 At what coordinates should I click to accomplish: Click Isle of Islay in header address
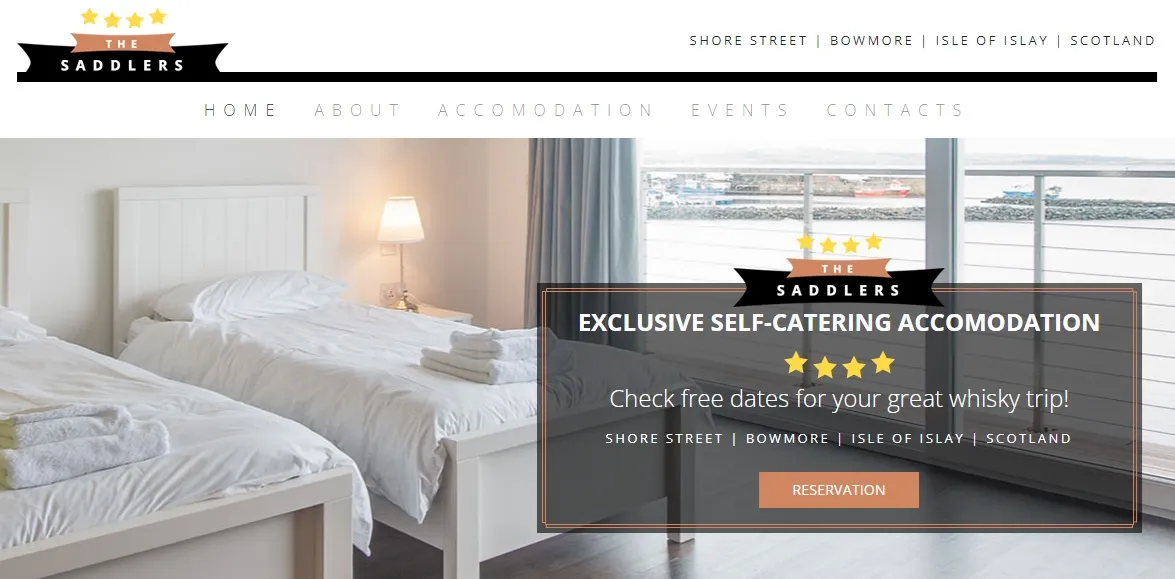pos(991,40)
